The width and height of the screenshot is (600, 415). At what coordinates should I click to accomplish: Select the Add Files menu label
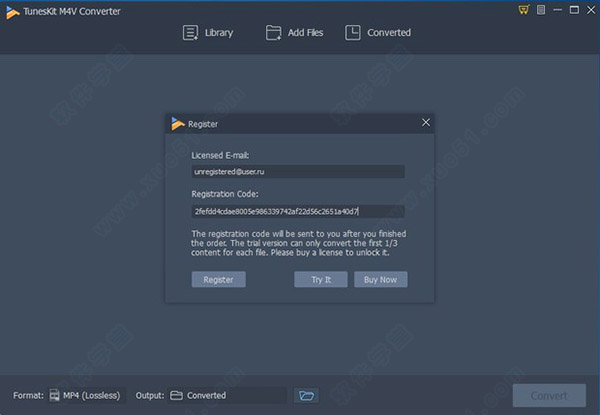tap(307, 33)
